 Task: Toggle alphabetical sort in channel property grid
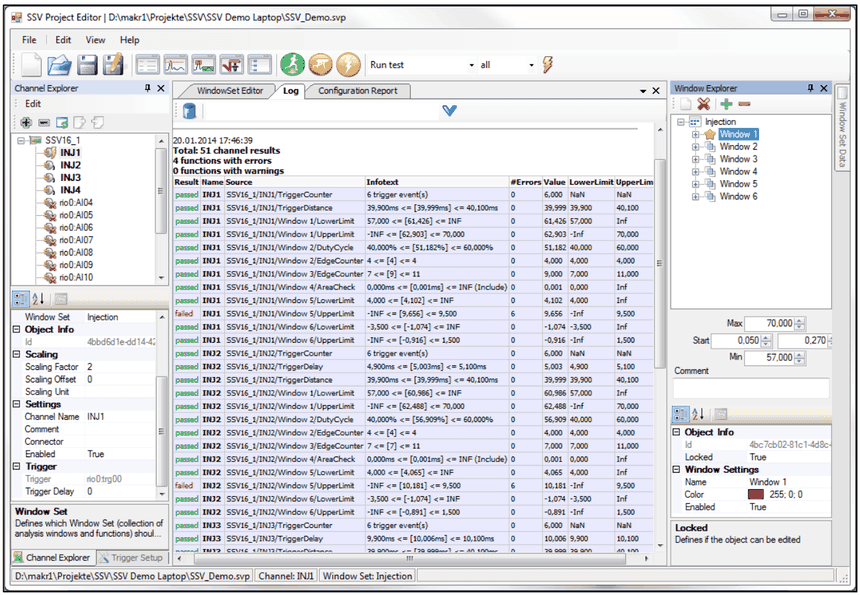click(38, 299)
